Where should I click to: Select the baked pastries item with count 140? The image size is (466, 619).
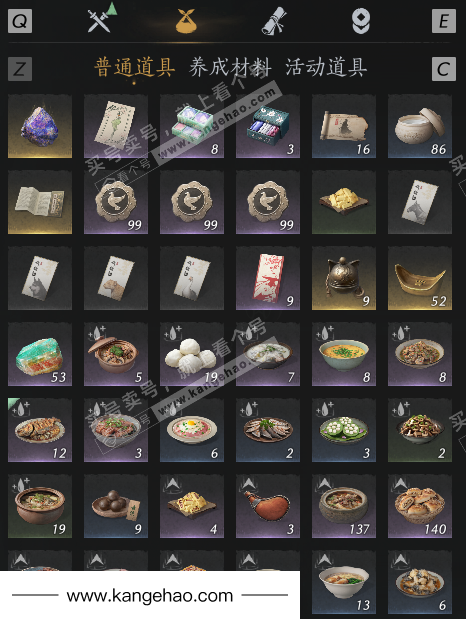420,506
